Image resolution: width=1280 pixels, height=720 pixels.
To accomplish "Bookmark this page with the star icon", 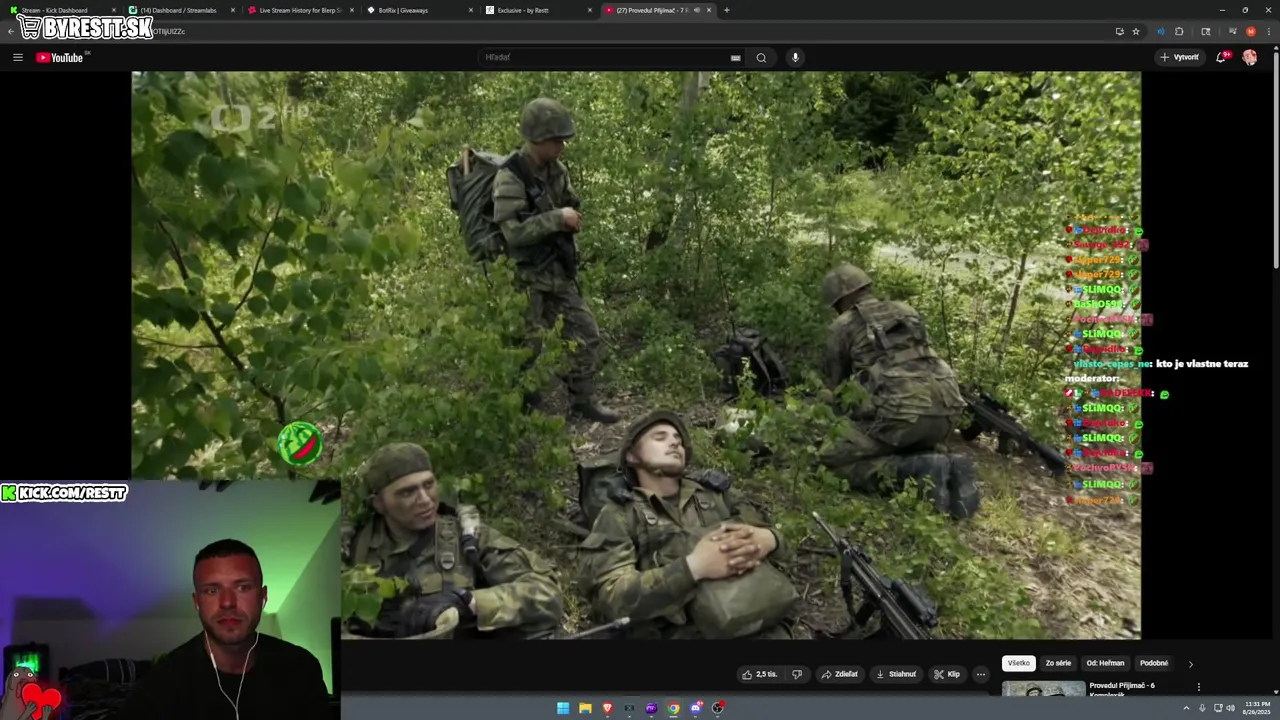I will 1136,31.
